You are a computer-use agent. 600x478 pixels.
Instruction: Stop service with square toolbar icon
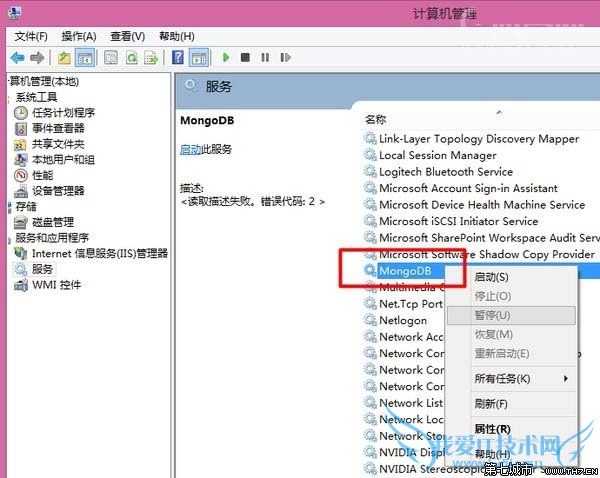point(245,57)
